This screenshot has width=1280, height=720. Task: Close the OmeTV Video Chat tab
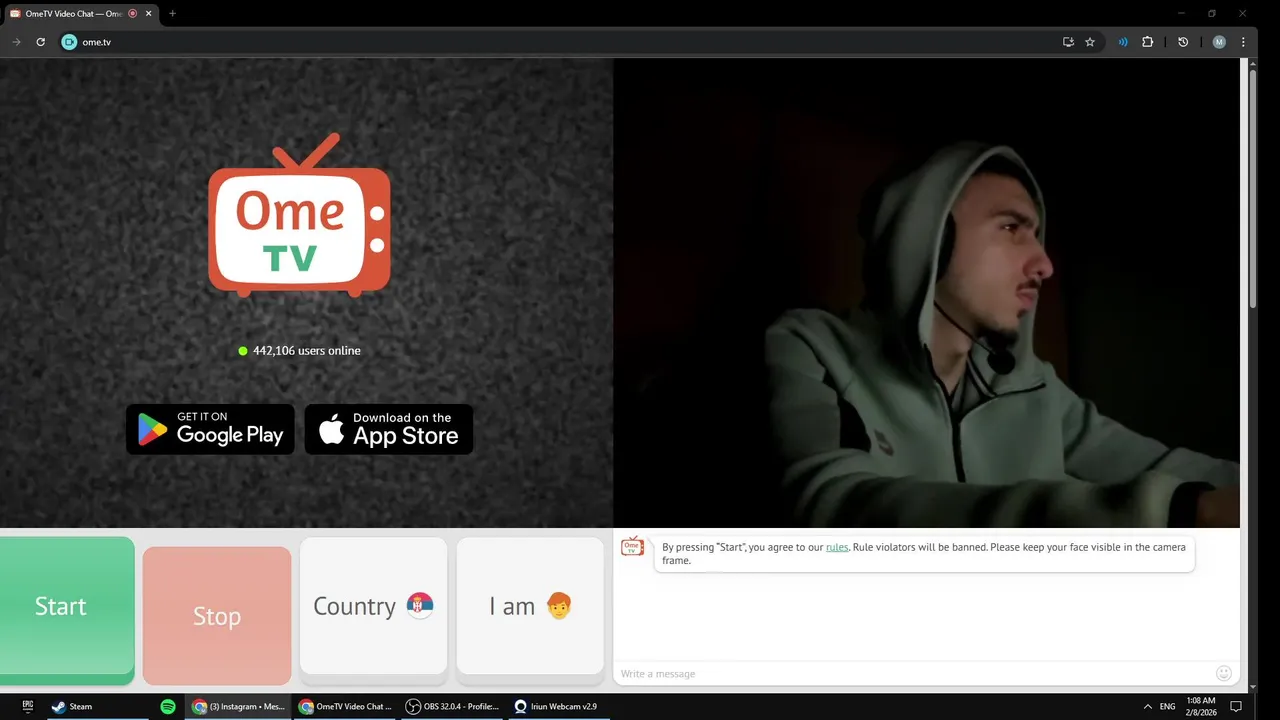(x=148, y=13)
